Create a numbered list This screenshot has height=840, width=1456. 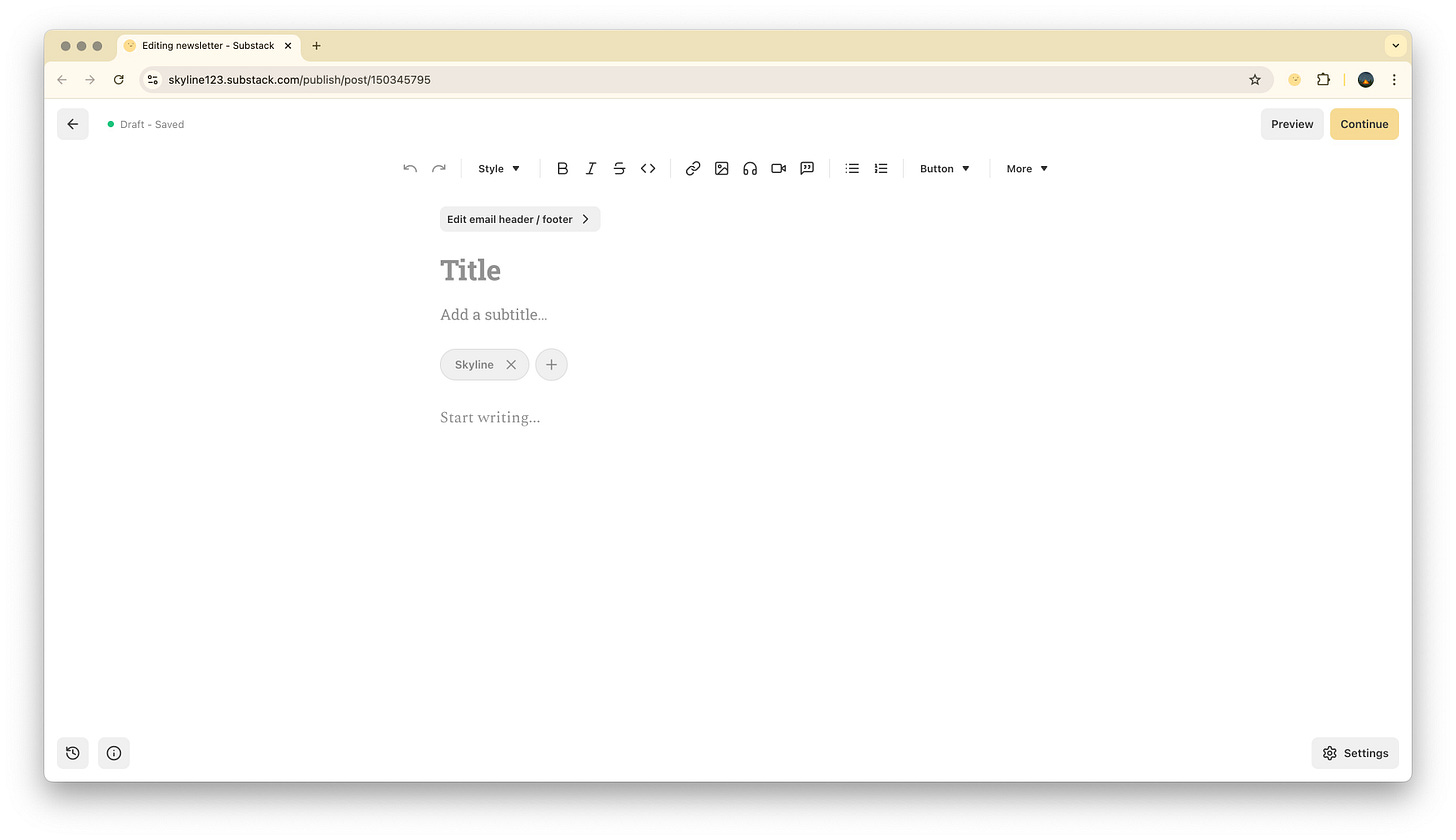click(881, 169)
